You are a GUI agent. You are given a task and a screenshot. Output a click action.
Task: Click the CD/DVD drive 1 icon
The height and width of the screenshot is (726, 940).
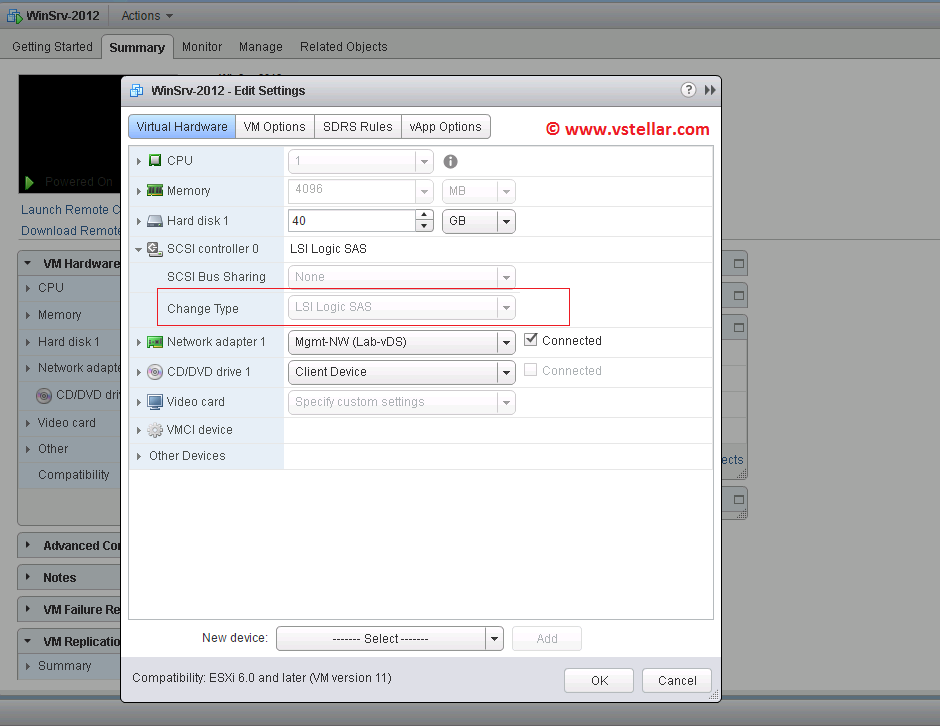(155, 372)
